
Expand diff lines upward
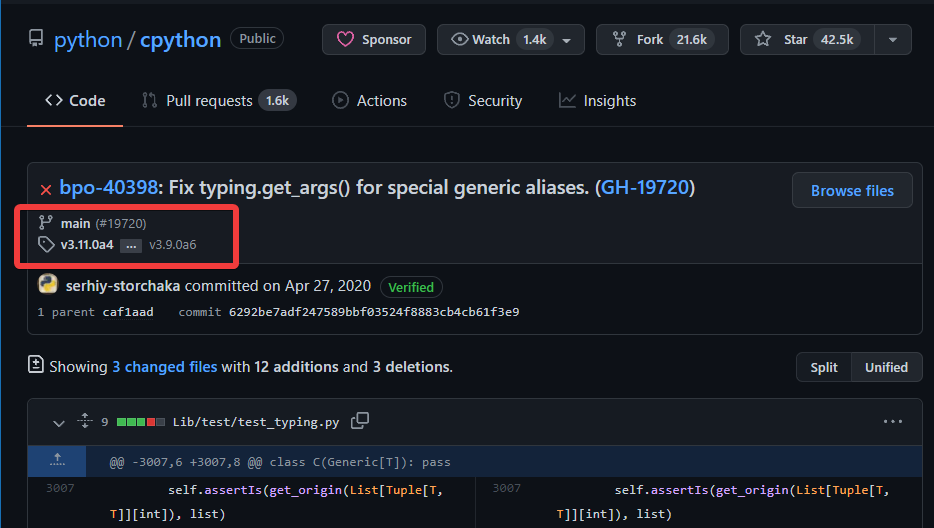pos(57,461)
